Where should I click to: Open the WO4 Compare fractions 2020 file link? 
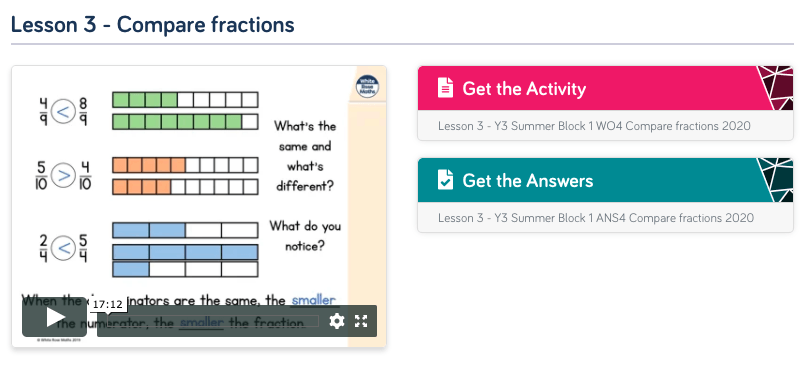594,126
